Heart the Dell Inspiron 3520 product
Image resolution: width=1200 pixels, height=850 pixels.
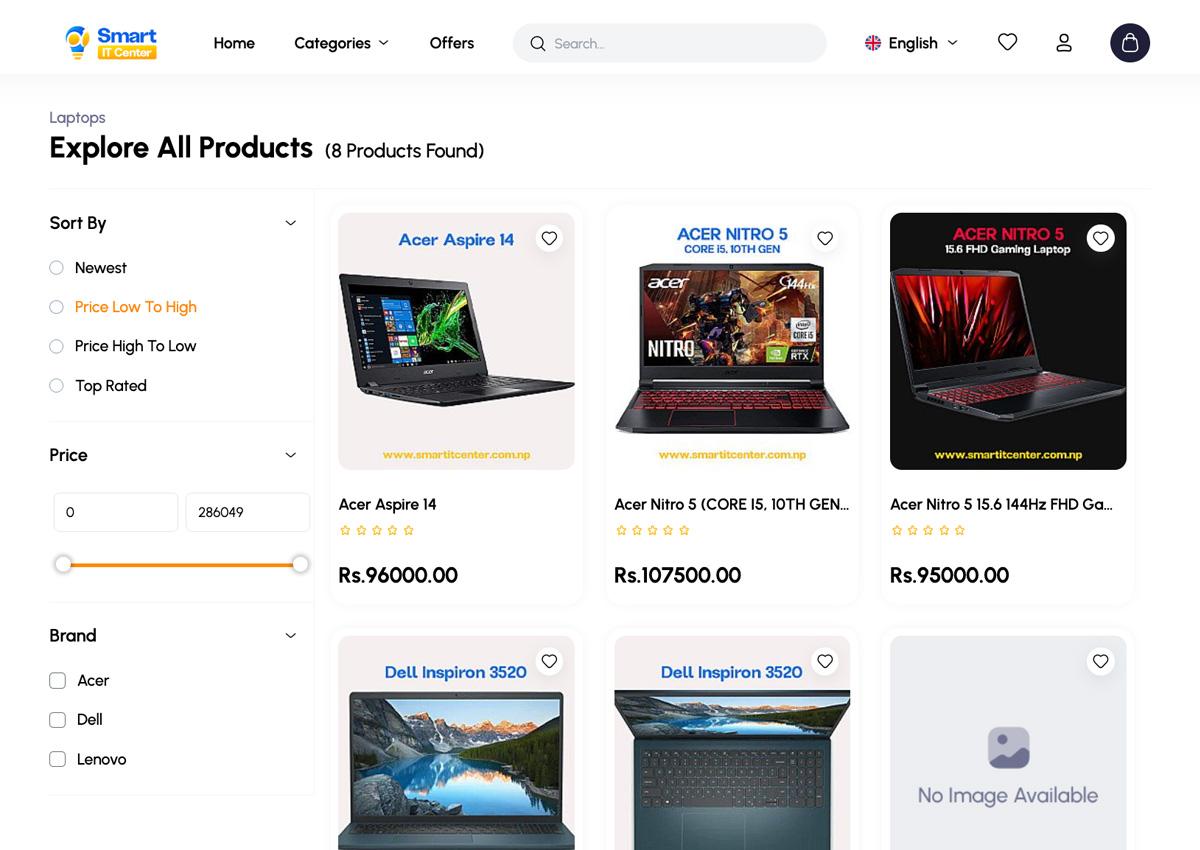point(549,661)
